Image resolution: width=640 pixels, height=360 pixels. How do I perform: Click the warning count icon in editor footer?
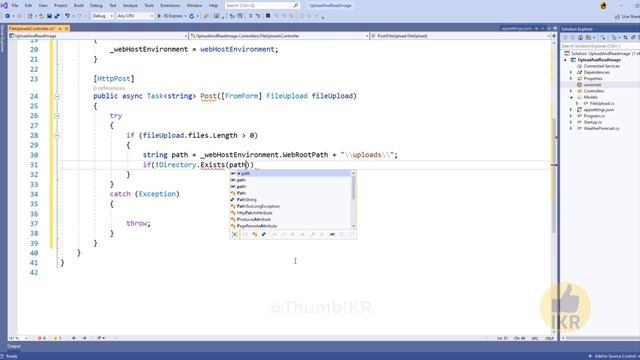pos(56,338)
